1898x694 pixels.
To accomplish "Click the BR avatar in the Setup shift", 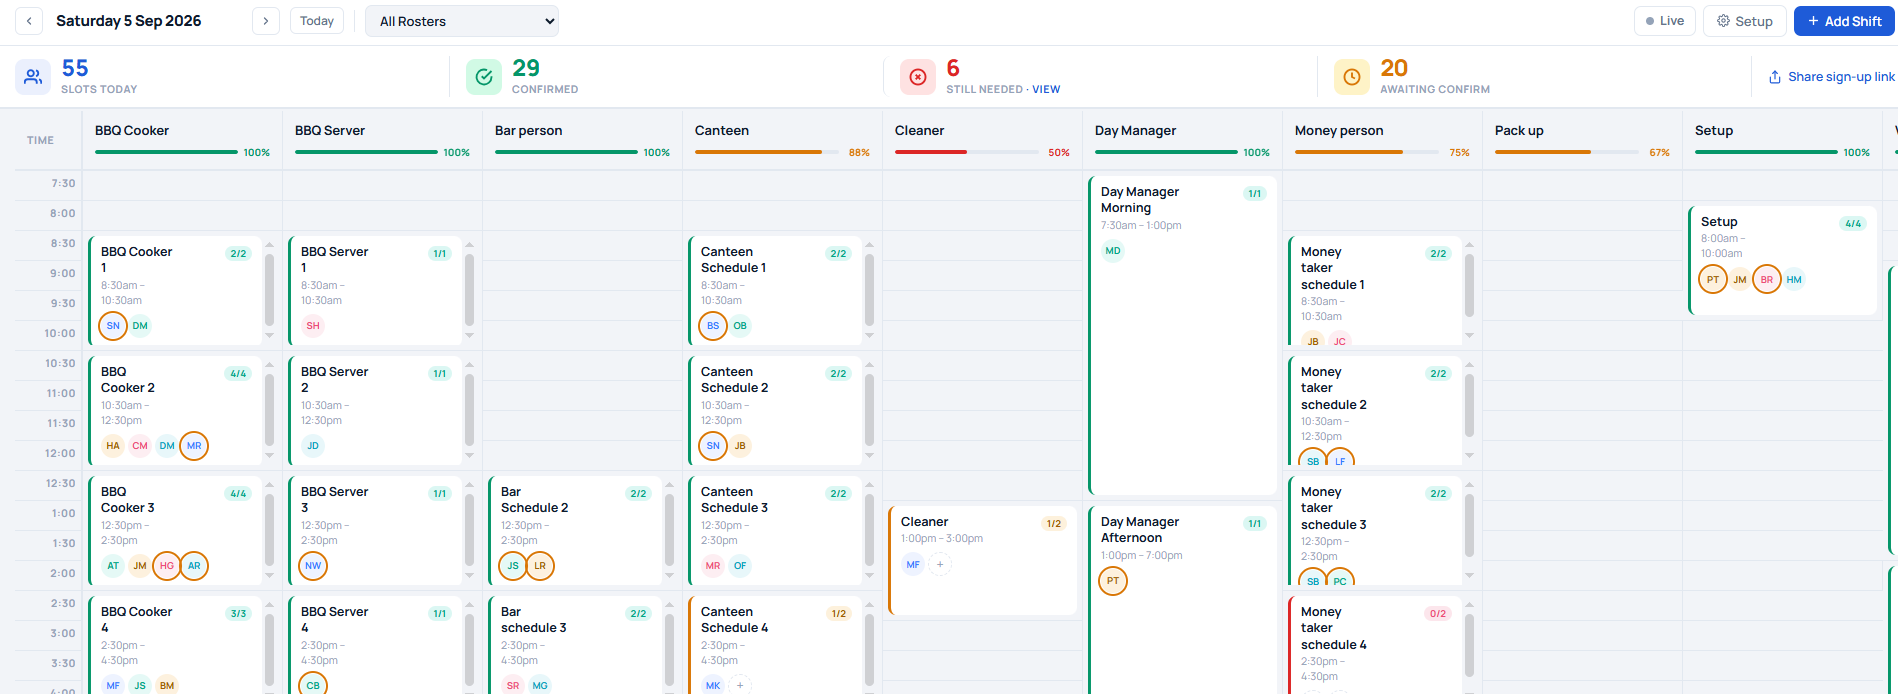I will (x=1767, y=280).
